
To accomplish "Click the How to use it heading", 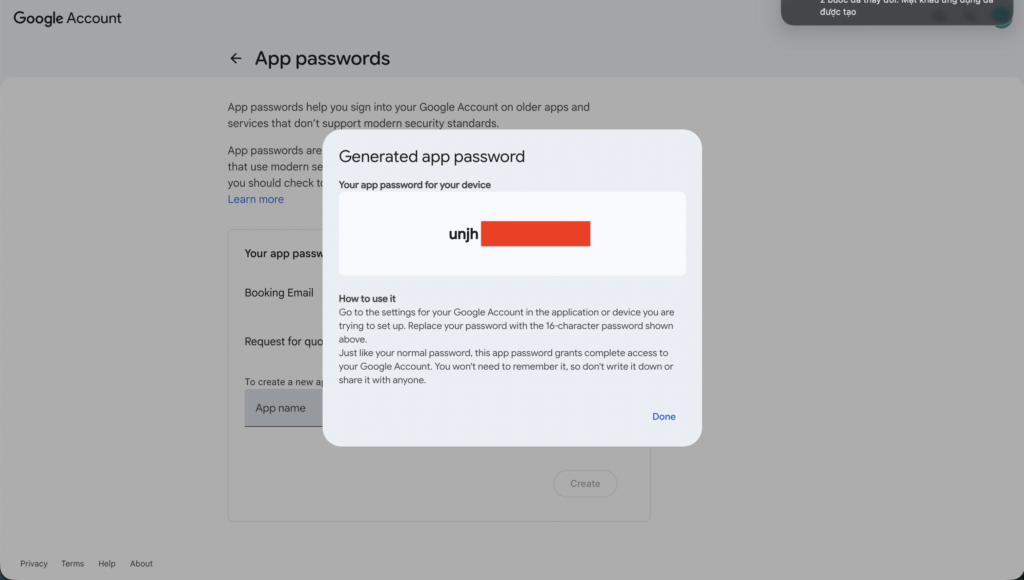I will [367, 299].
